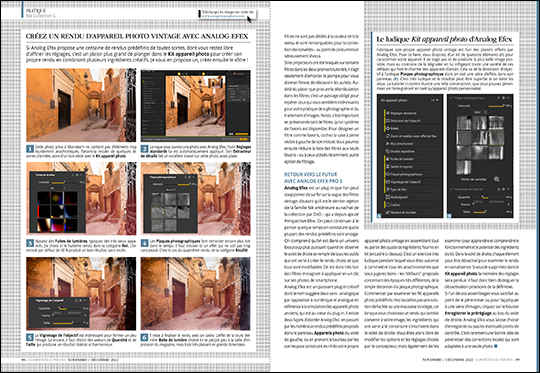
Task: Add a control point next to Points de contrôle
Action: click(496, 179)
